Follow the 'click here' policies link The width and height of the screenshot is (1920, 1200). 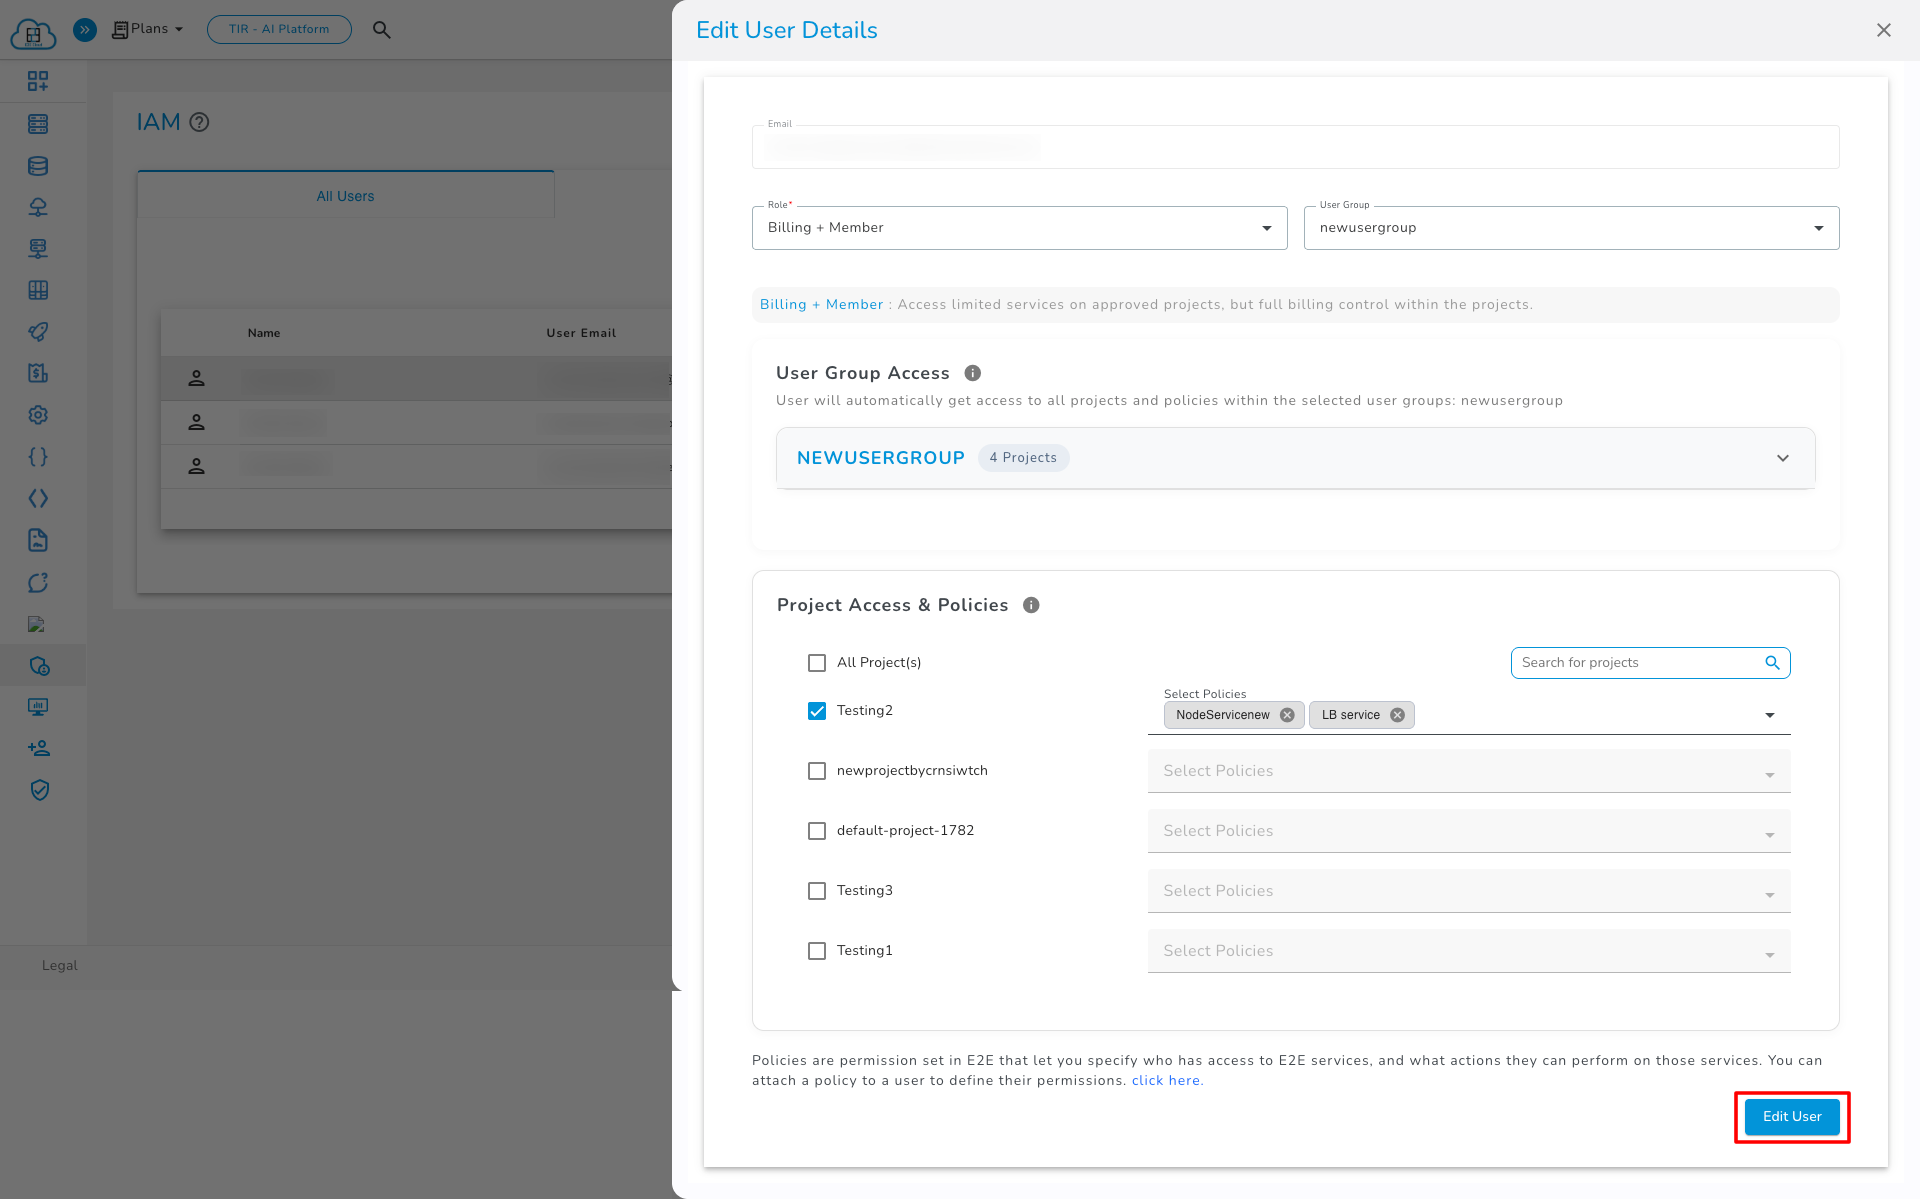point(1167,1081)
